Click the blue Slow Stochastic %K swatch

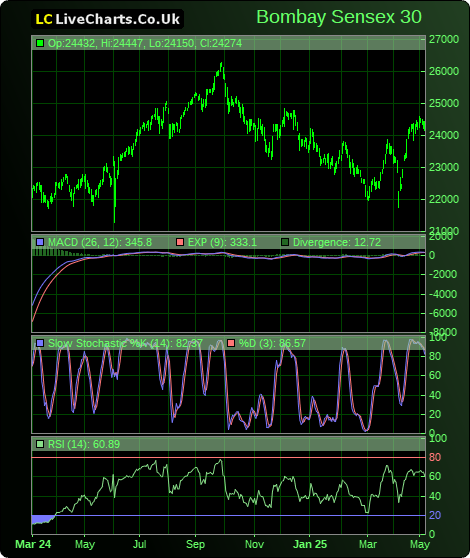pyautogui.click(x=40, y=343)
